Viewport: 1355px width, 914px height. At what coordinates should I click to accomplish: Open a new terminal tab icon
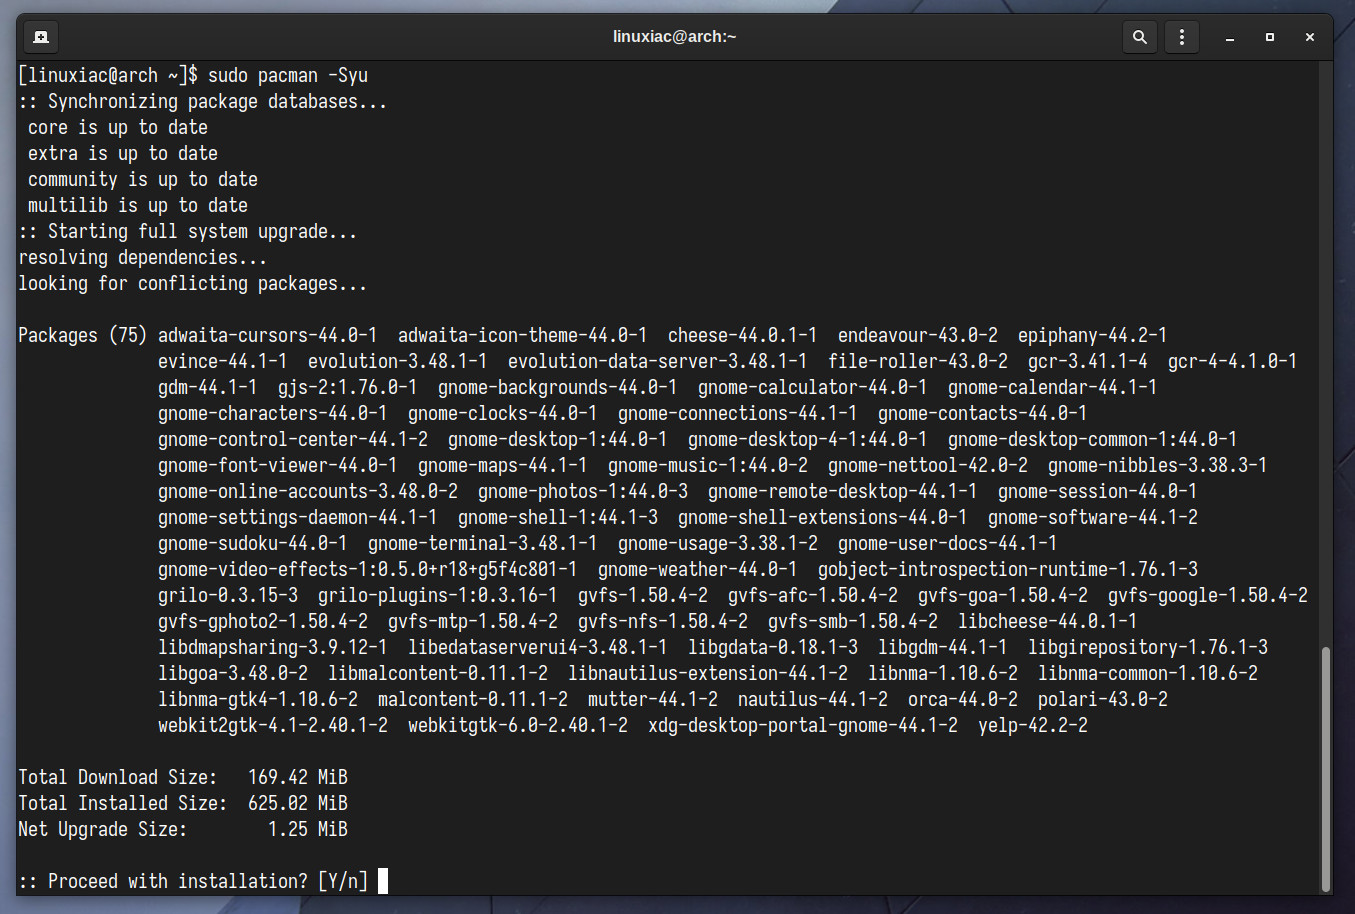[41, 37]
